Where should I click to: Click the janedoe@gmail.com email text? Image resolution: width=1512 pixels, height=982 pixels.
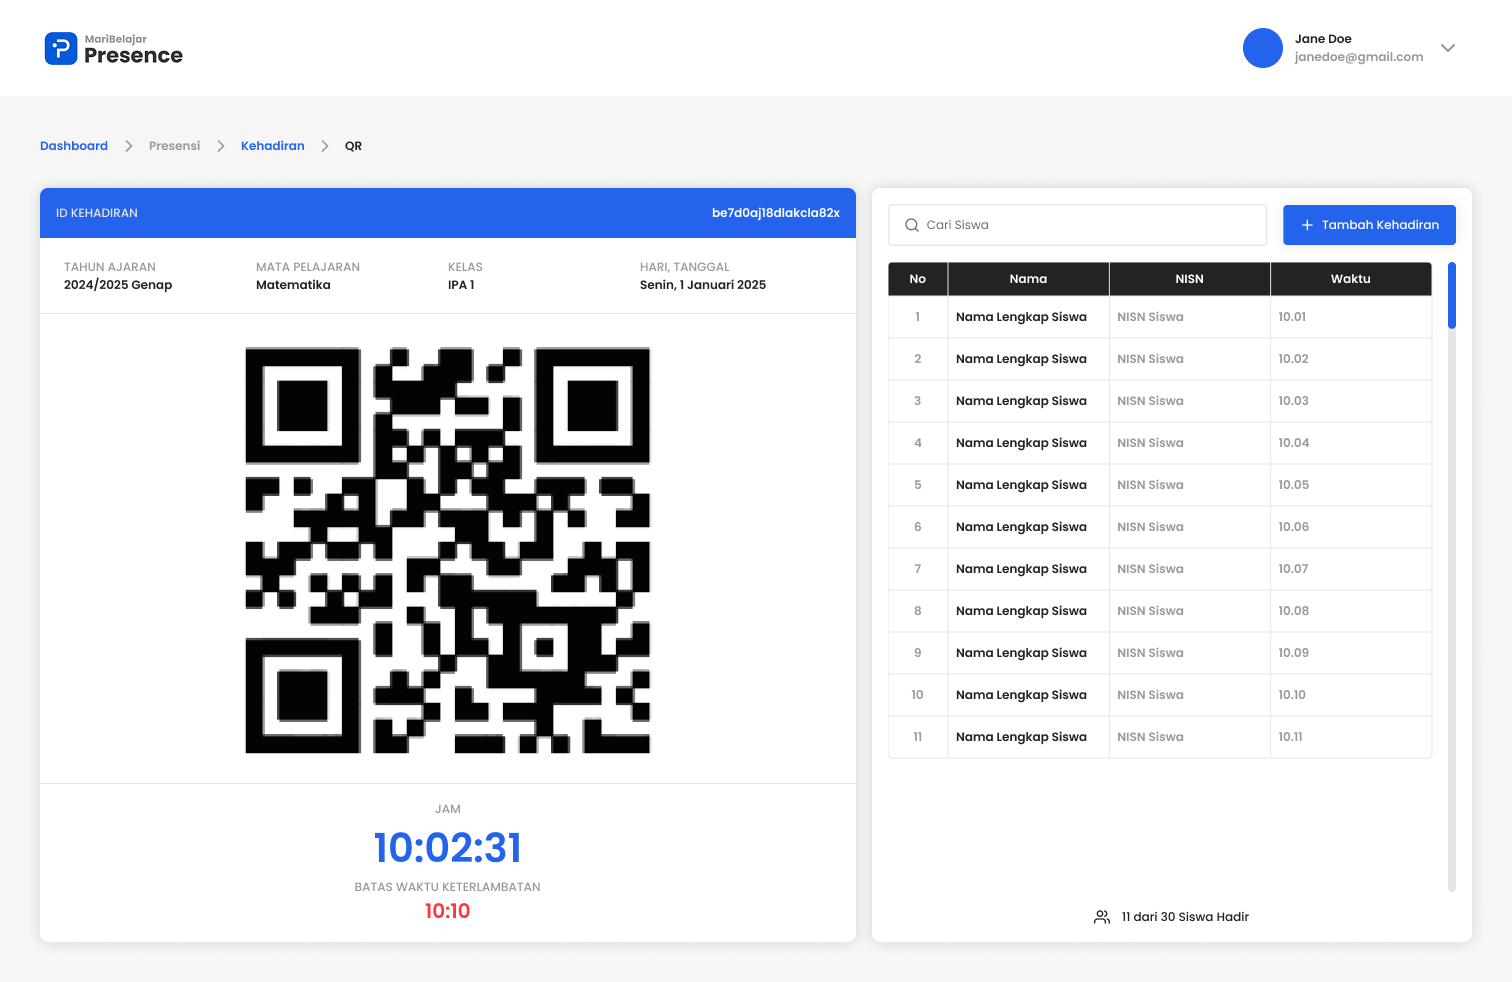click(1358, 57)
